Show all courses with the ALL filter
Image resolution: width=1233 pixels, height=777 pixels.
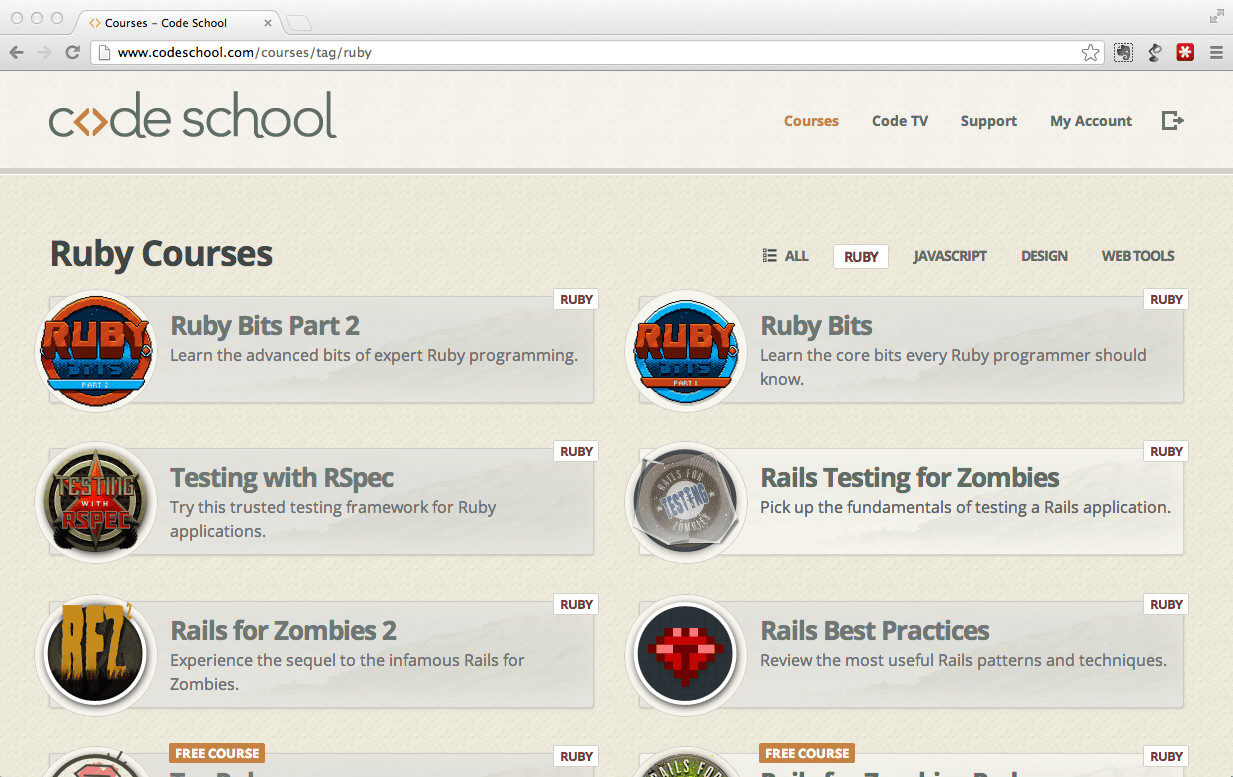click(x=786, y=256)
